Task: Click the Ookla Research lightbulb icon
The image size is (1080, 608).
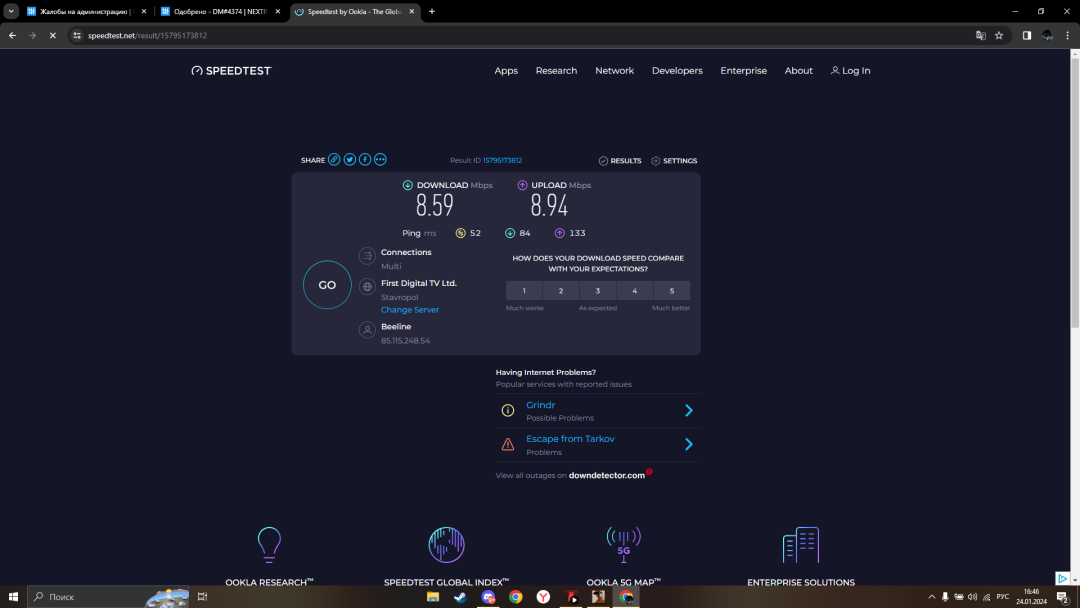Action: (x=269, y=545)
